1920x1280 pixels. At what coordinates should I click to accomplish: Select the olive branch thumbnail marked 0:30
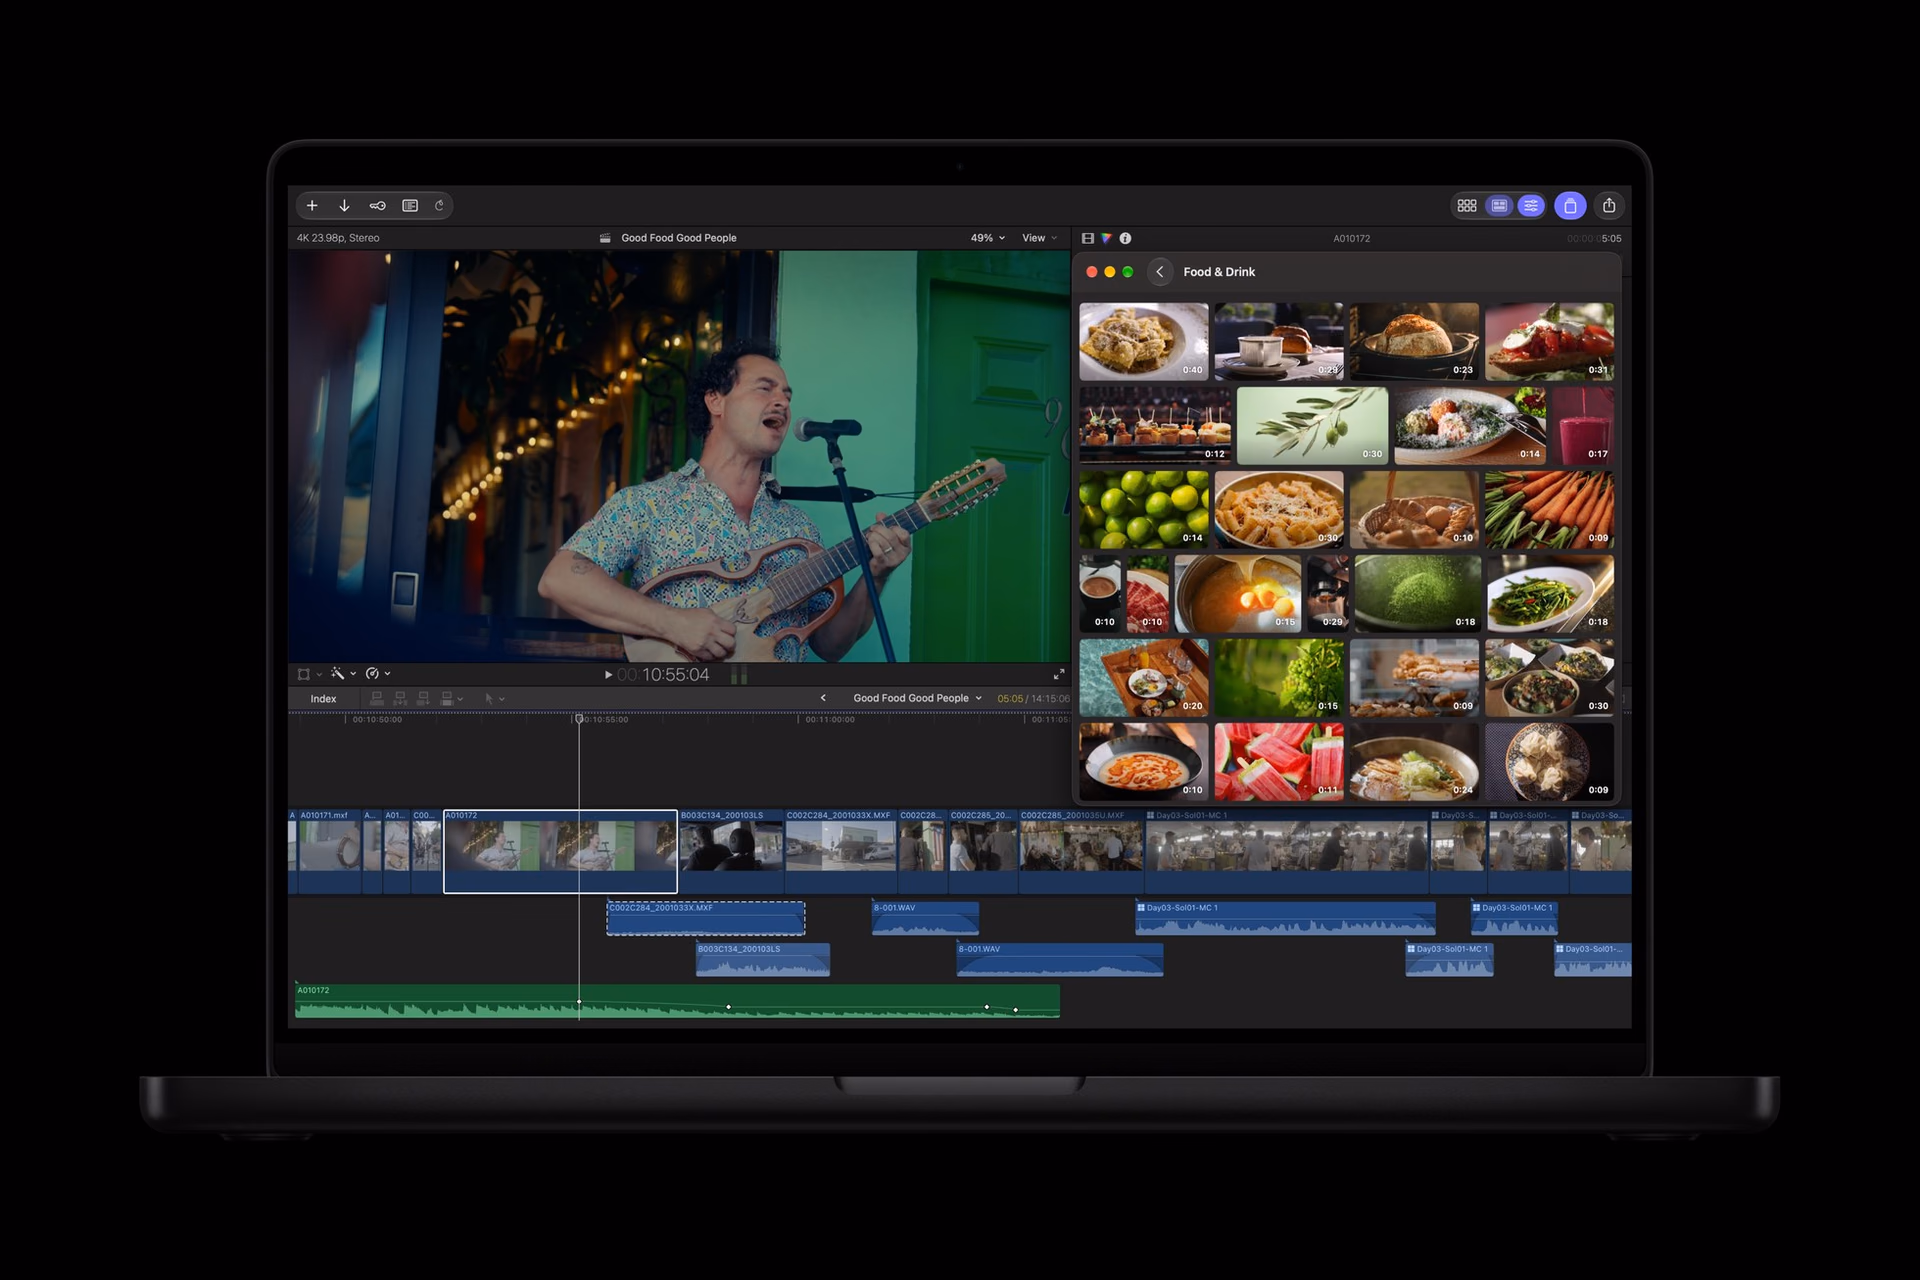[1312, 426]
